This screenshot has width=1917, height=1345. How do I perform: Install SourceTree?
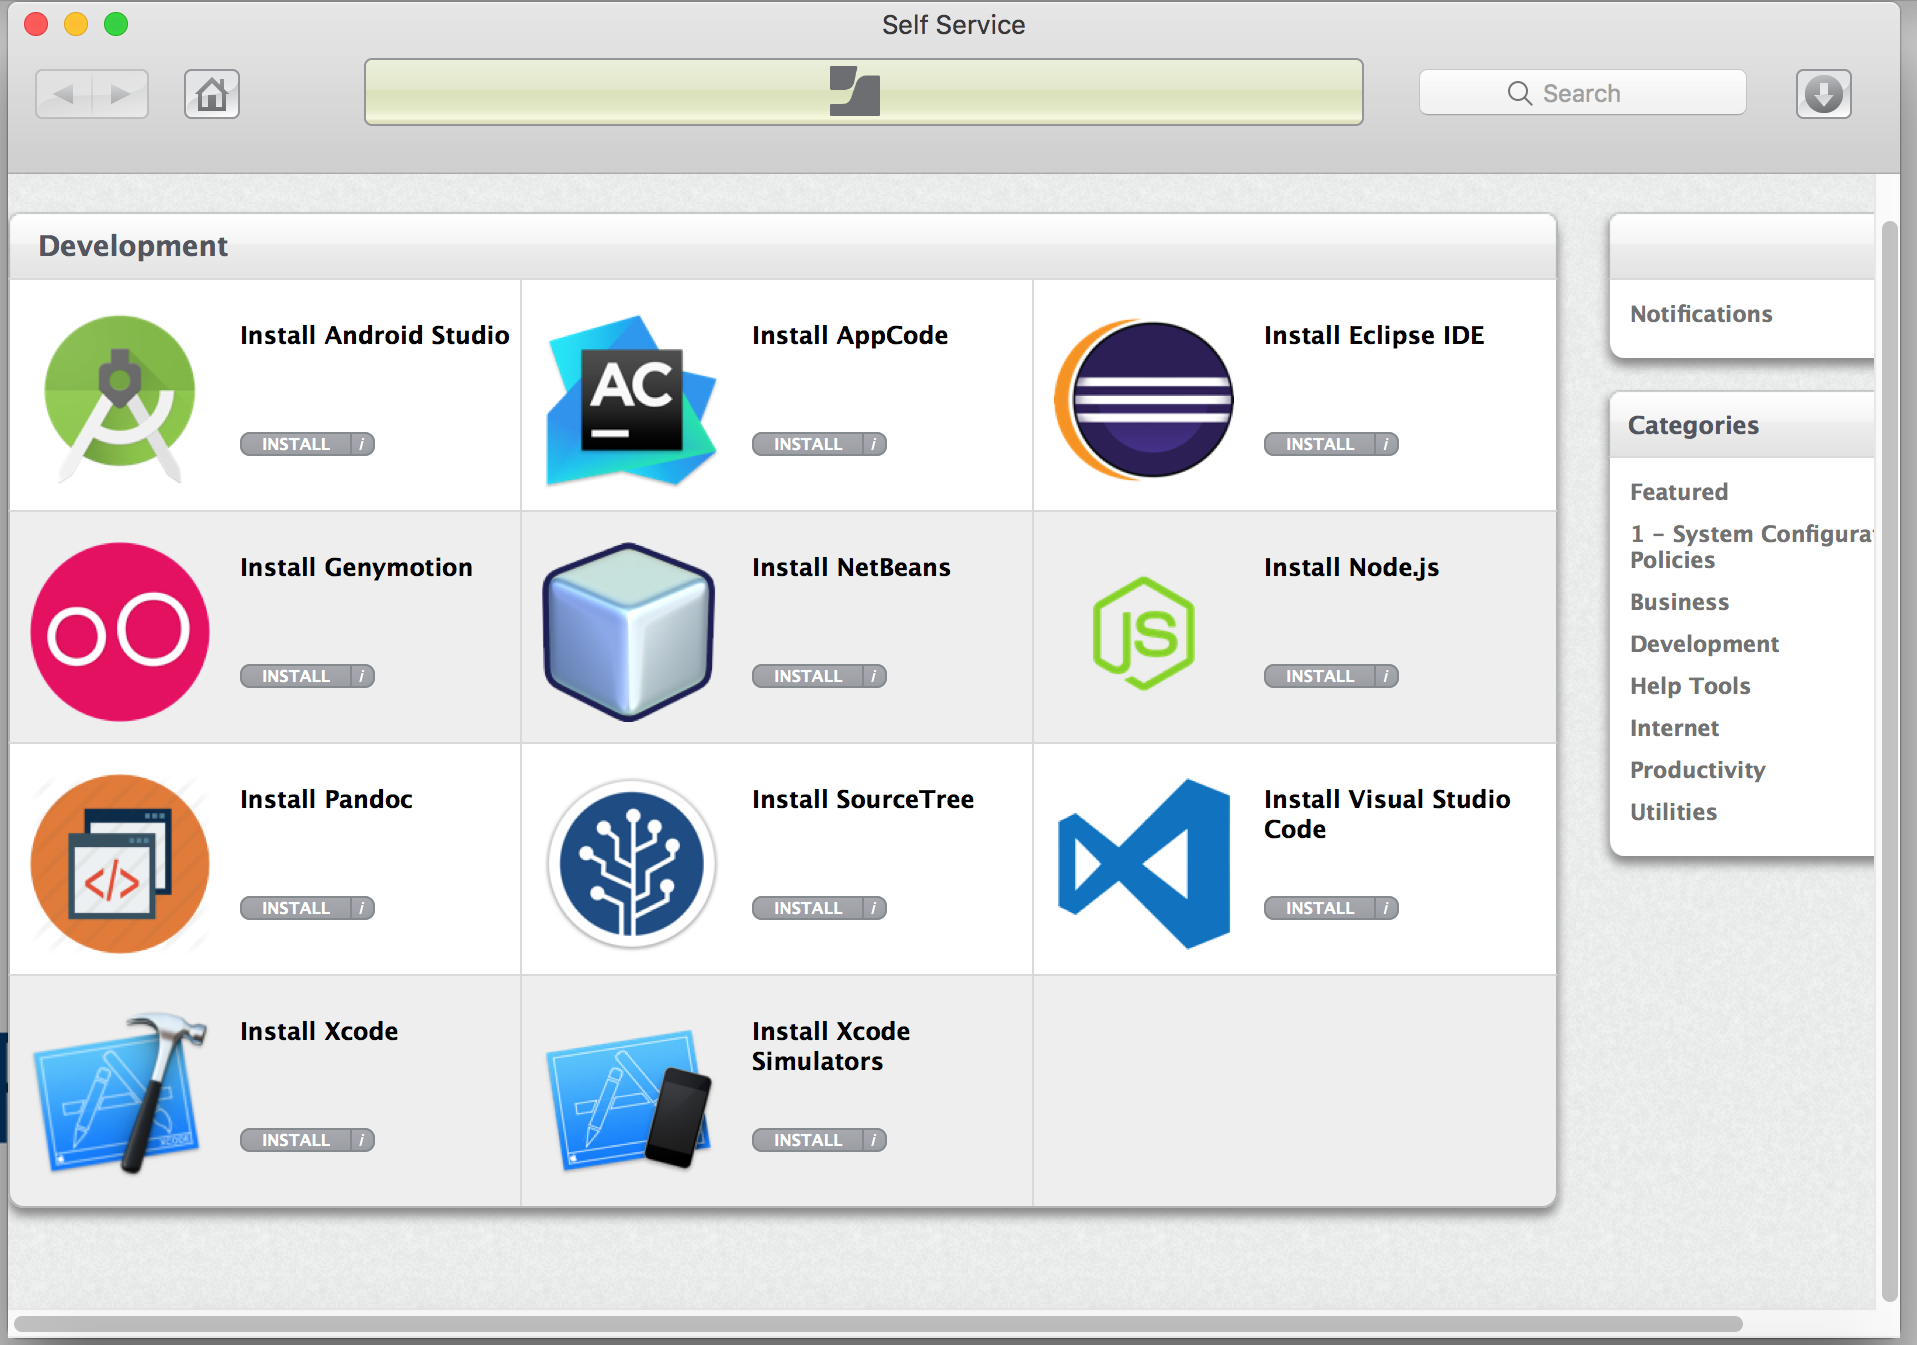tap(807, 908)
